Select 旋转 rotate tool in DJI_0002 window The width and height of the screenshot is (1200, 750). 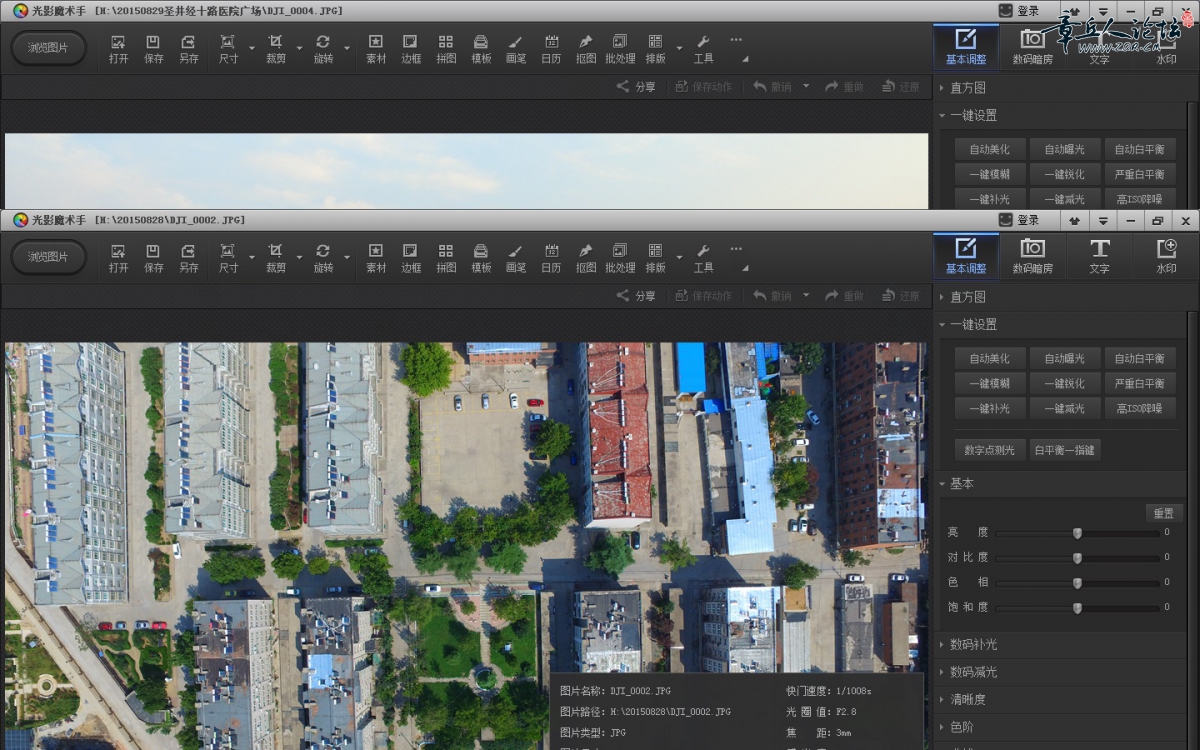(323, 257)
